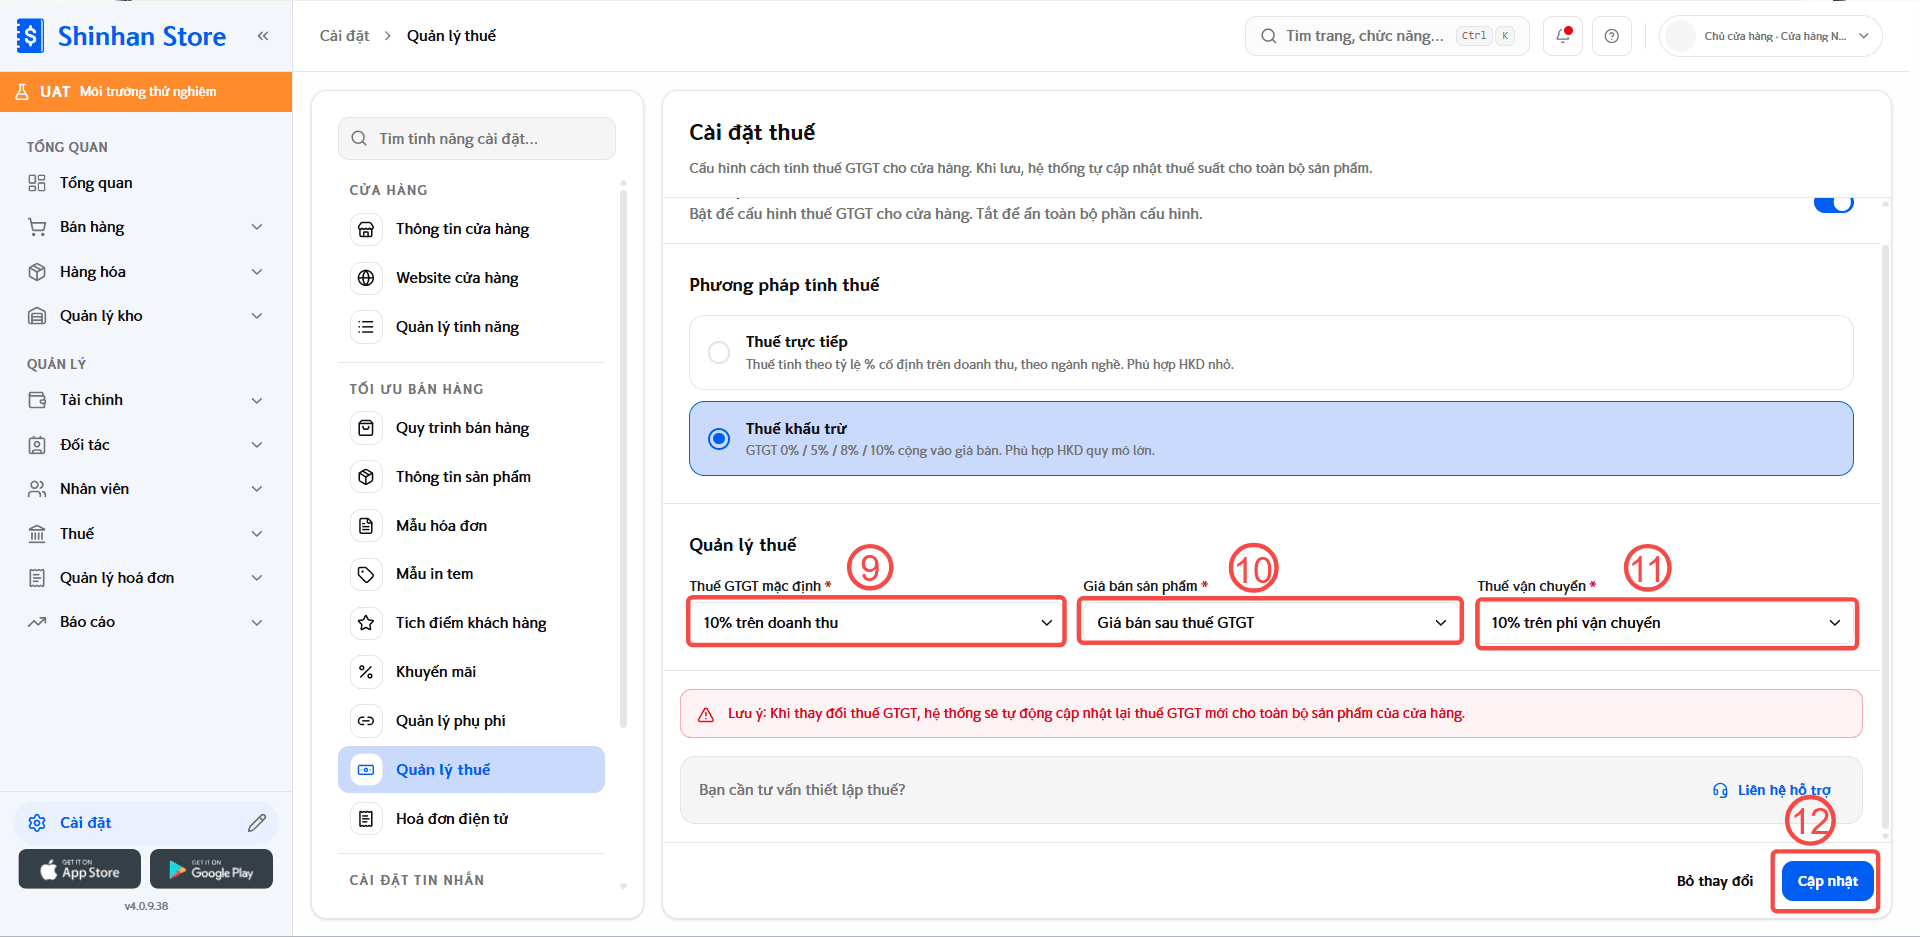Focus the Tìm tính năng cài đặt search field
The image size is (1920, 937).
point(477,138)
